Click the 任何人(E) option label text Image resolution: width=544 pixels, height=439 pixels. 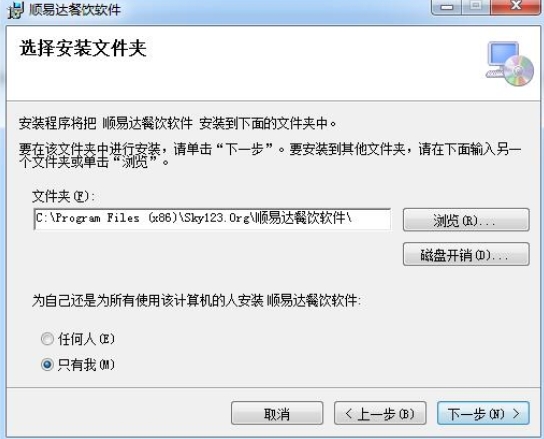click(86, 339)
